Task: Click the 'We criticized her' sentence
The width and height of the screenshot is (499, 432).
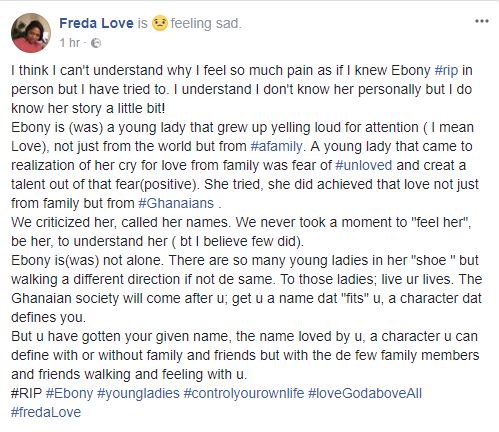Action: coord(121,222)
